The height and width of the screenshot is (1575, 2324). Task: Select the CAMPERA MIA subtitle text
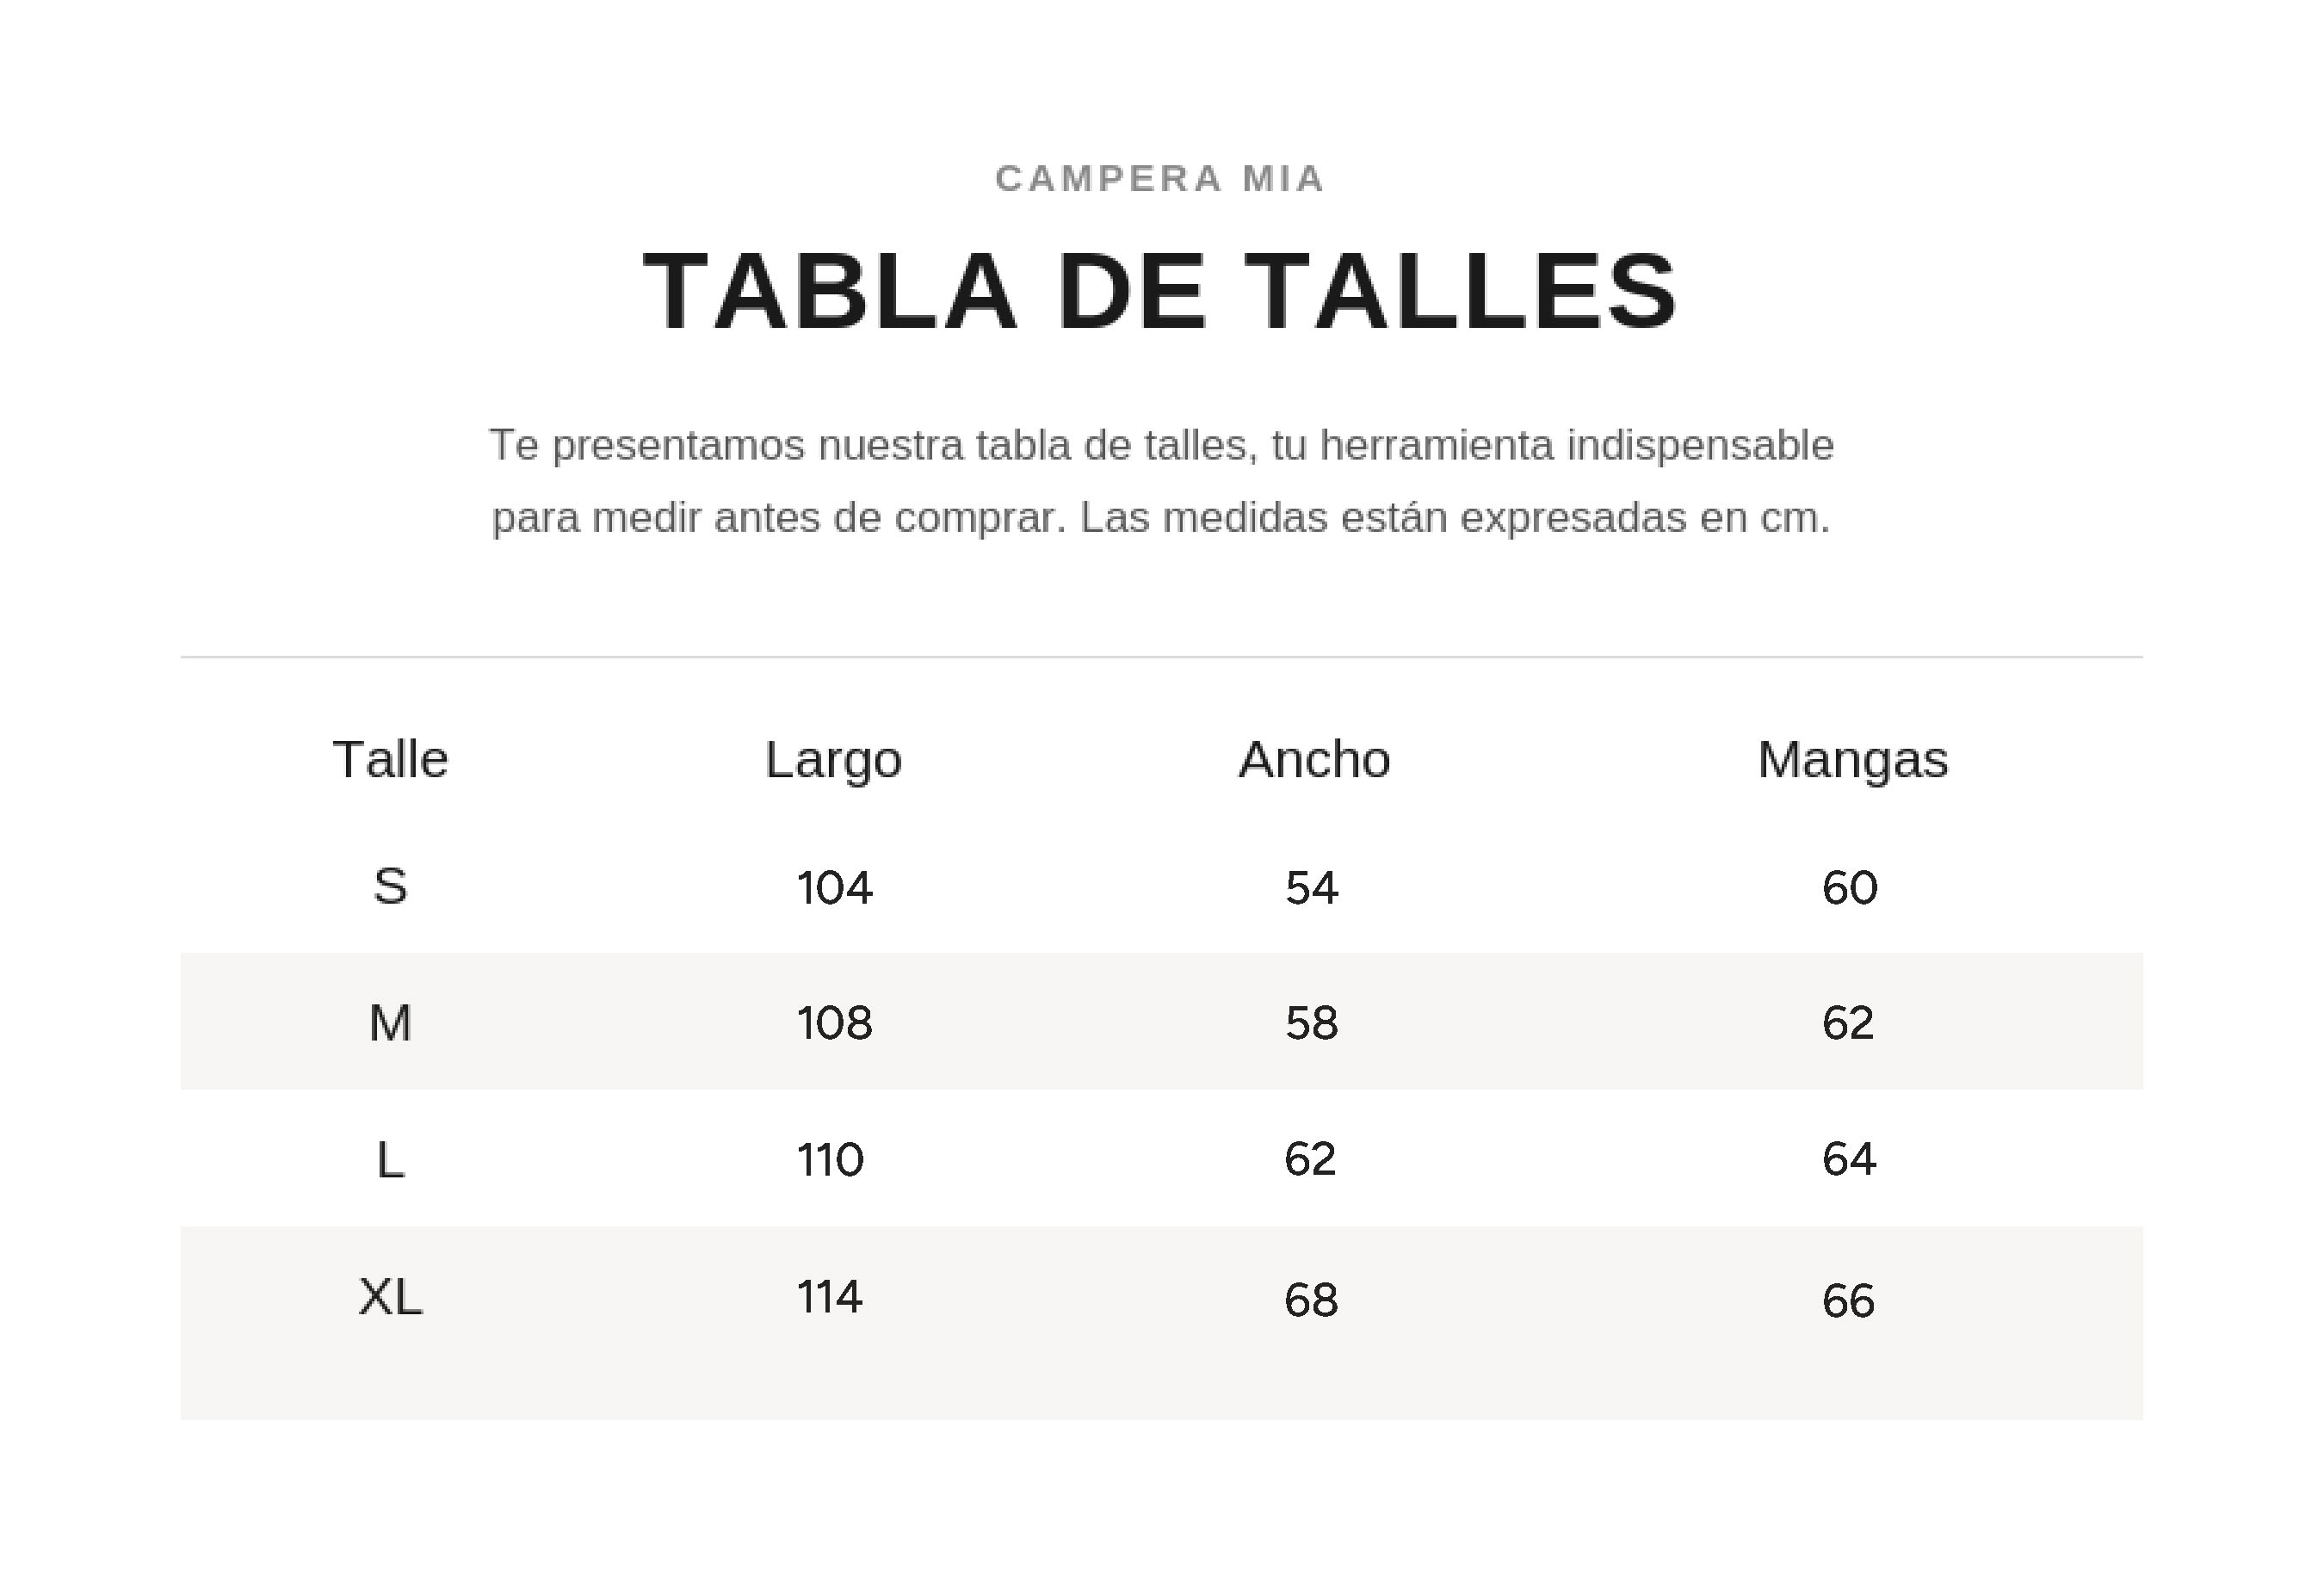(1160, 179)
